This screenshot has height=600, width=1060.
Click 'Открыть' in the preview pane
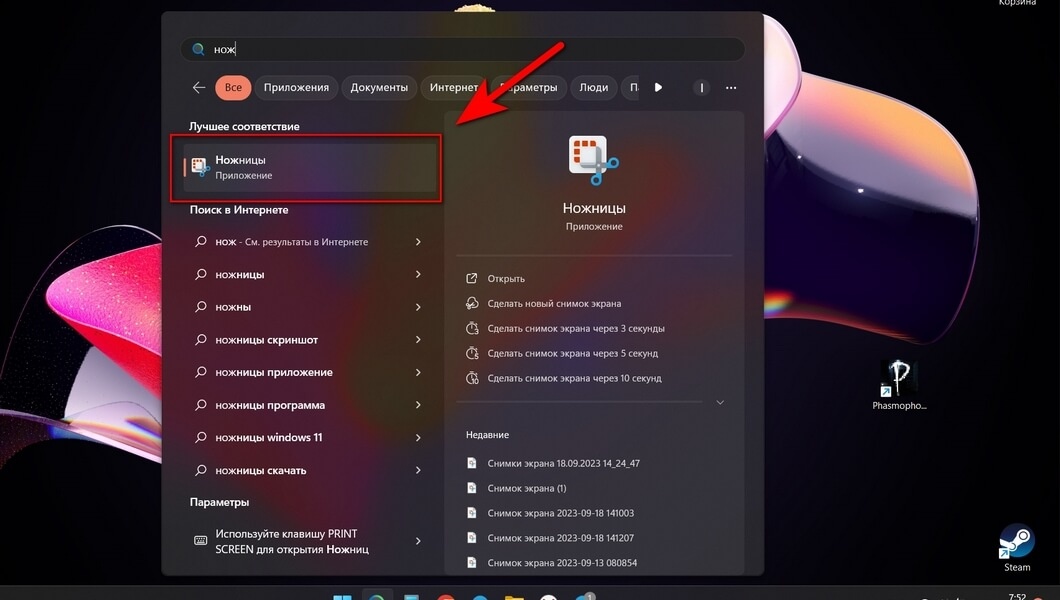coord(506,278)
